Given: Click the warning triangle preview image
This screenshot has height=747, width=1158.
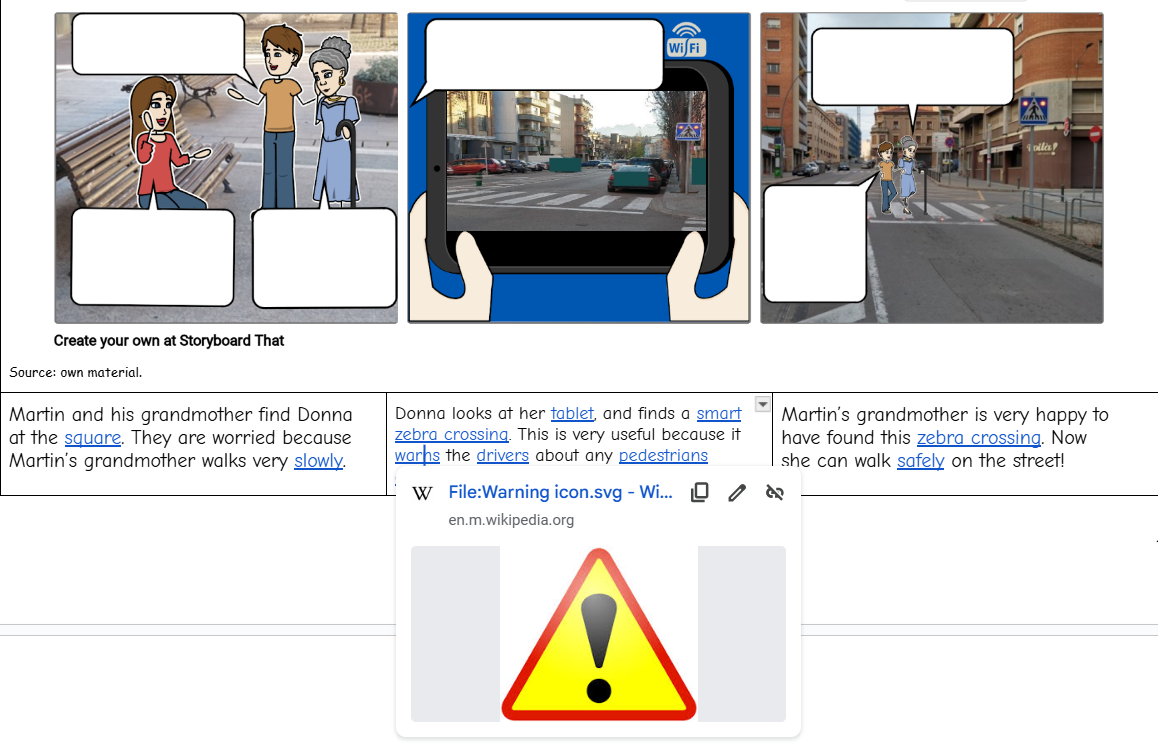Looking at the screenshot, I should tap(598, 634).
